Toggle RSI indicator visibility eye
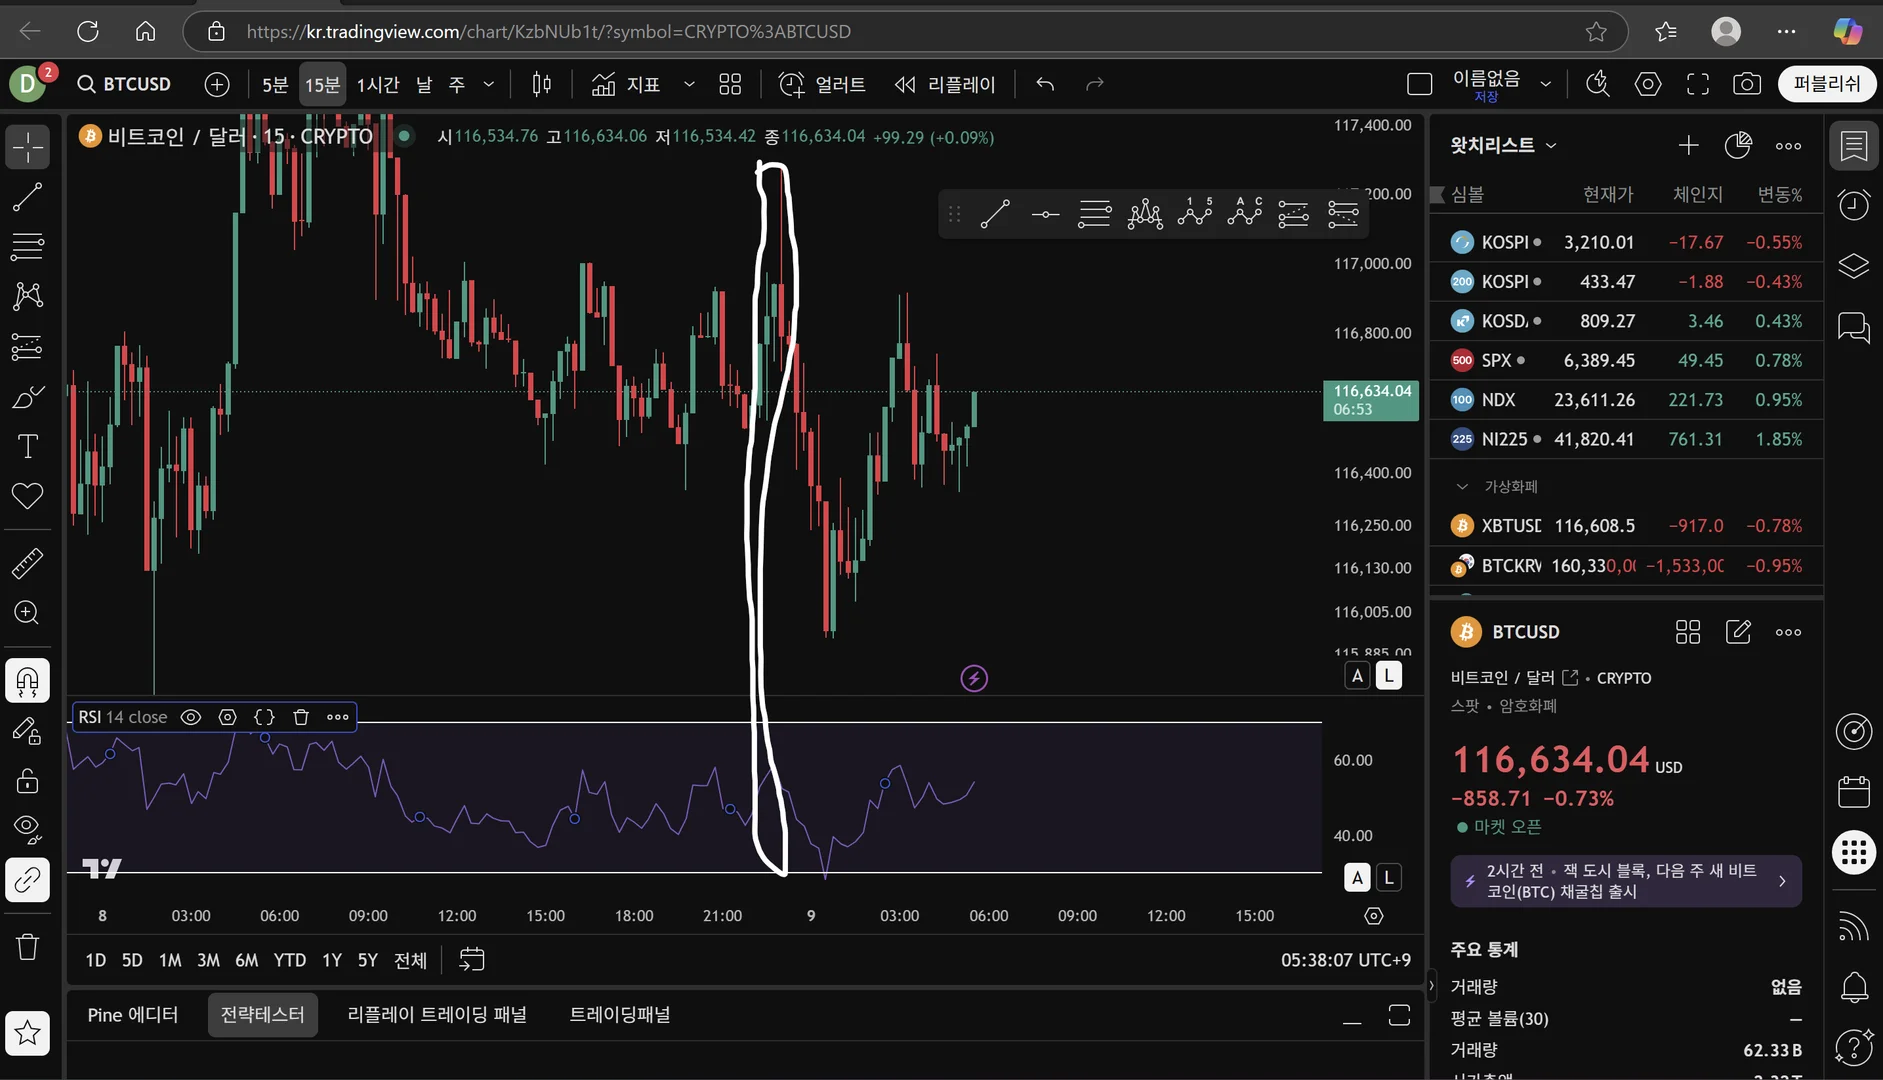Viewport: 1883px width, 1080px height. pos(191,717)
